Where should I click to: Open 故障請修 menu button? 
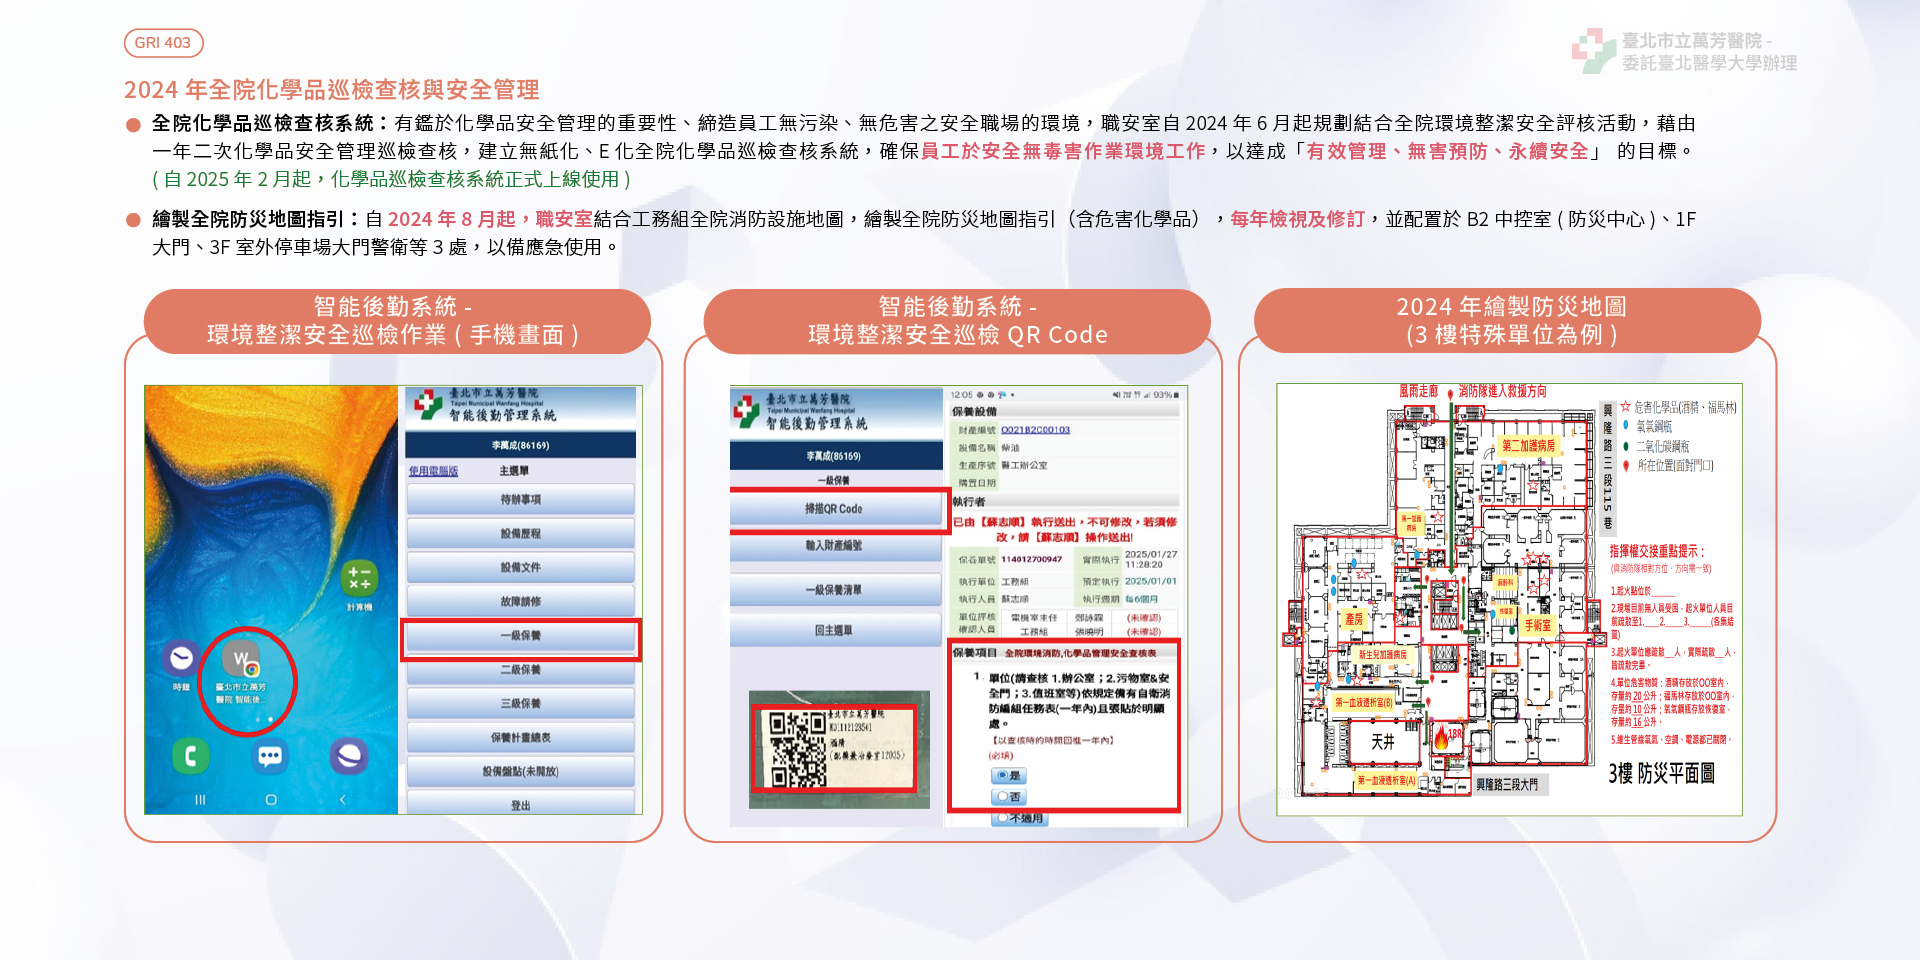coord(521,601)
